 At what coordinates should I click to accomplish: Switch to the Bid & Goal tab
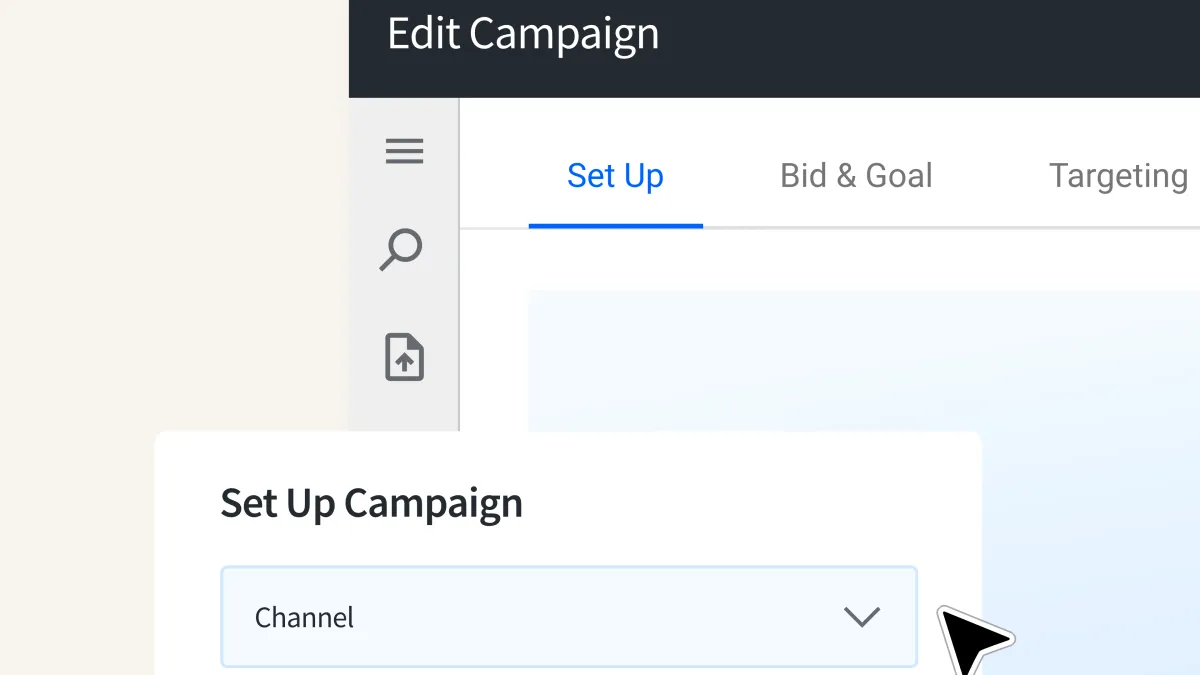click(x=856, y=175)
